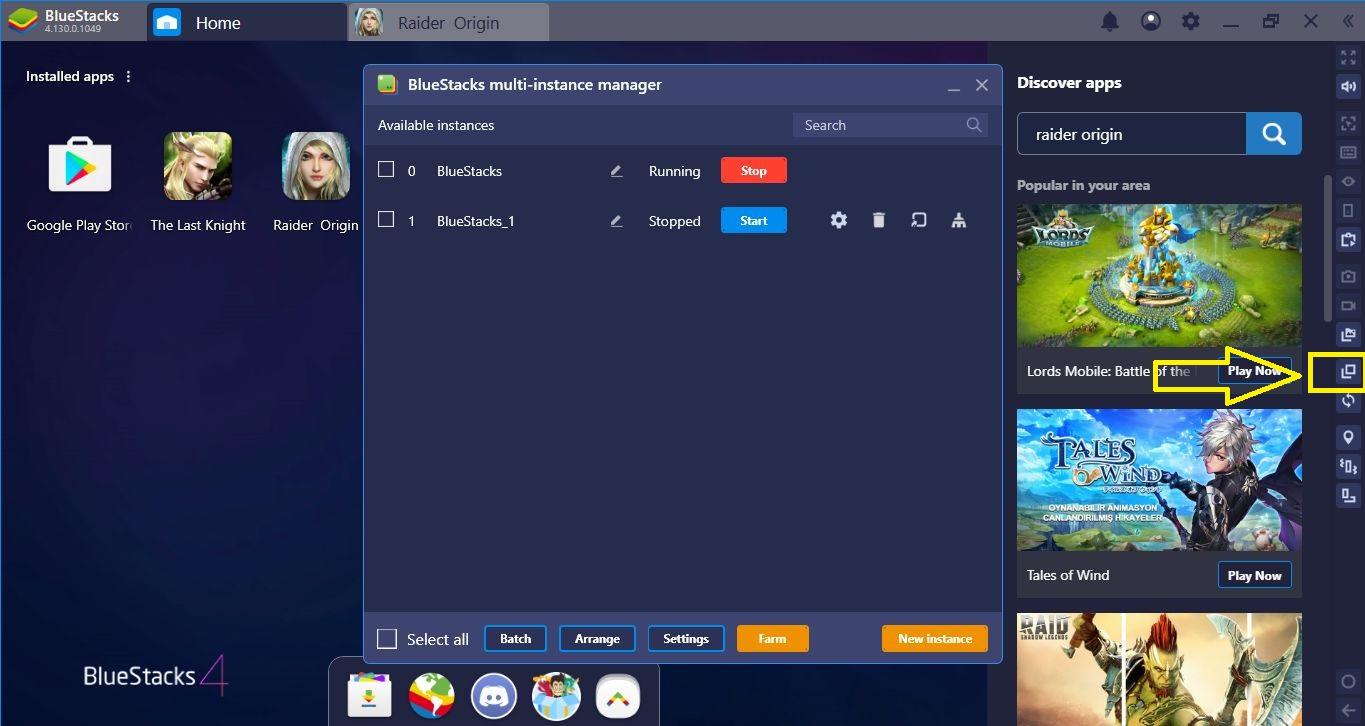Viewport: 1365px width, 726px height.
Task: Click the Batch button
Action: [516, 639]
